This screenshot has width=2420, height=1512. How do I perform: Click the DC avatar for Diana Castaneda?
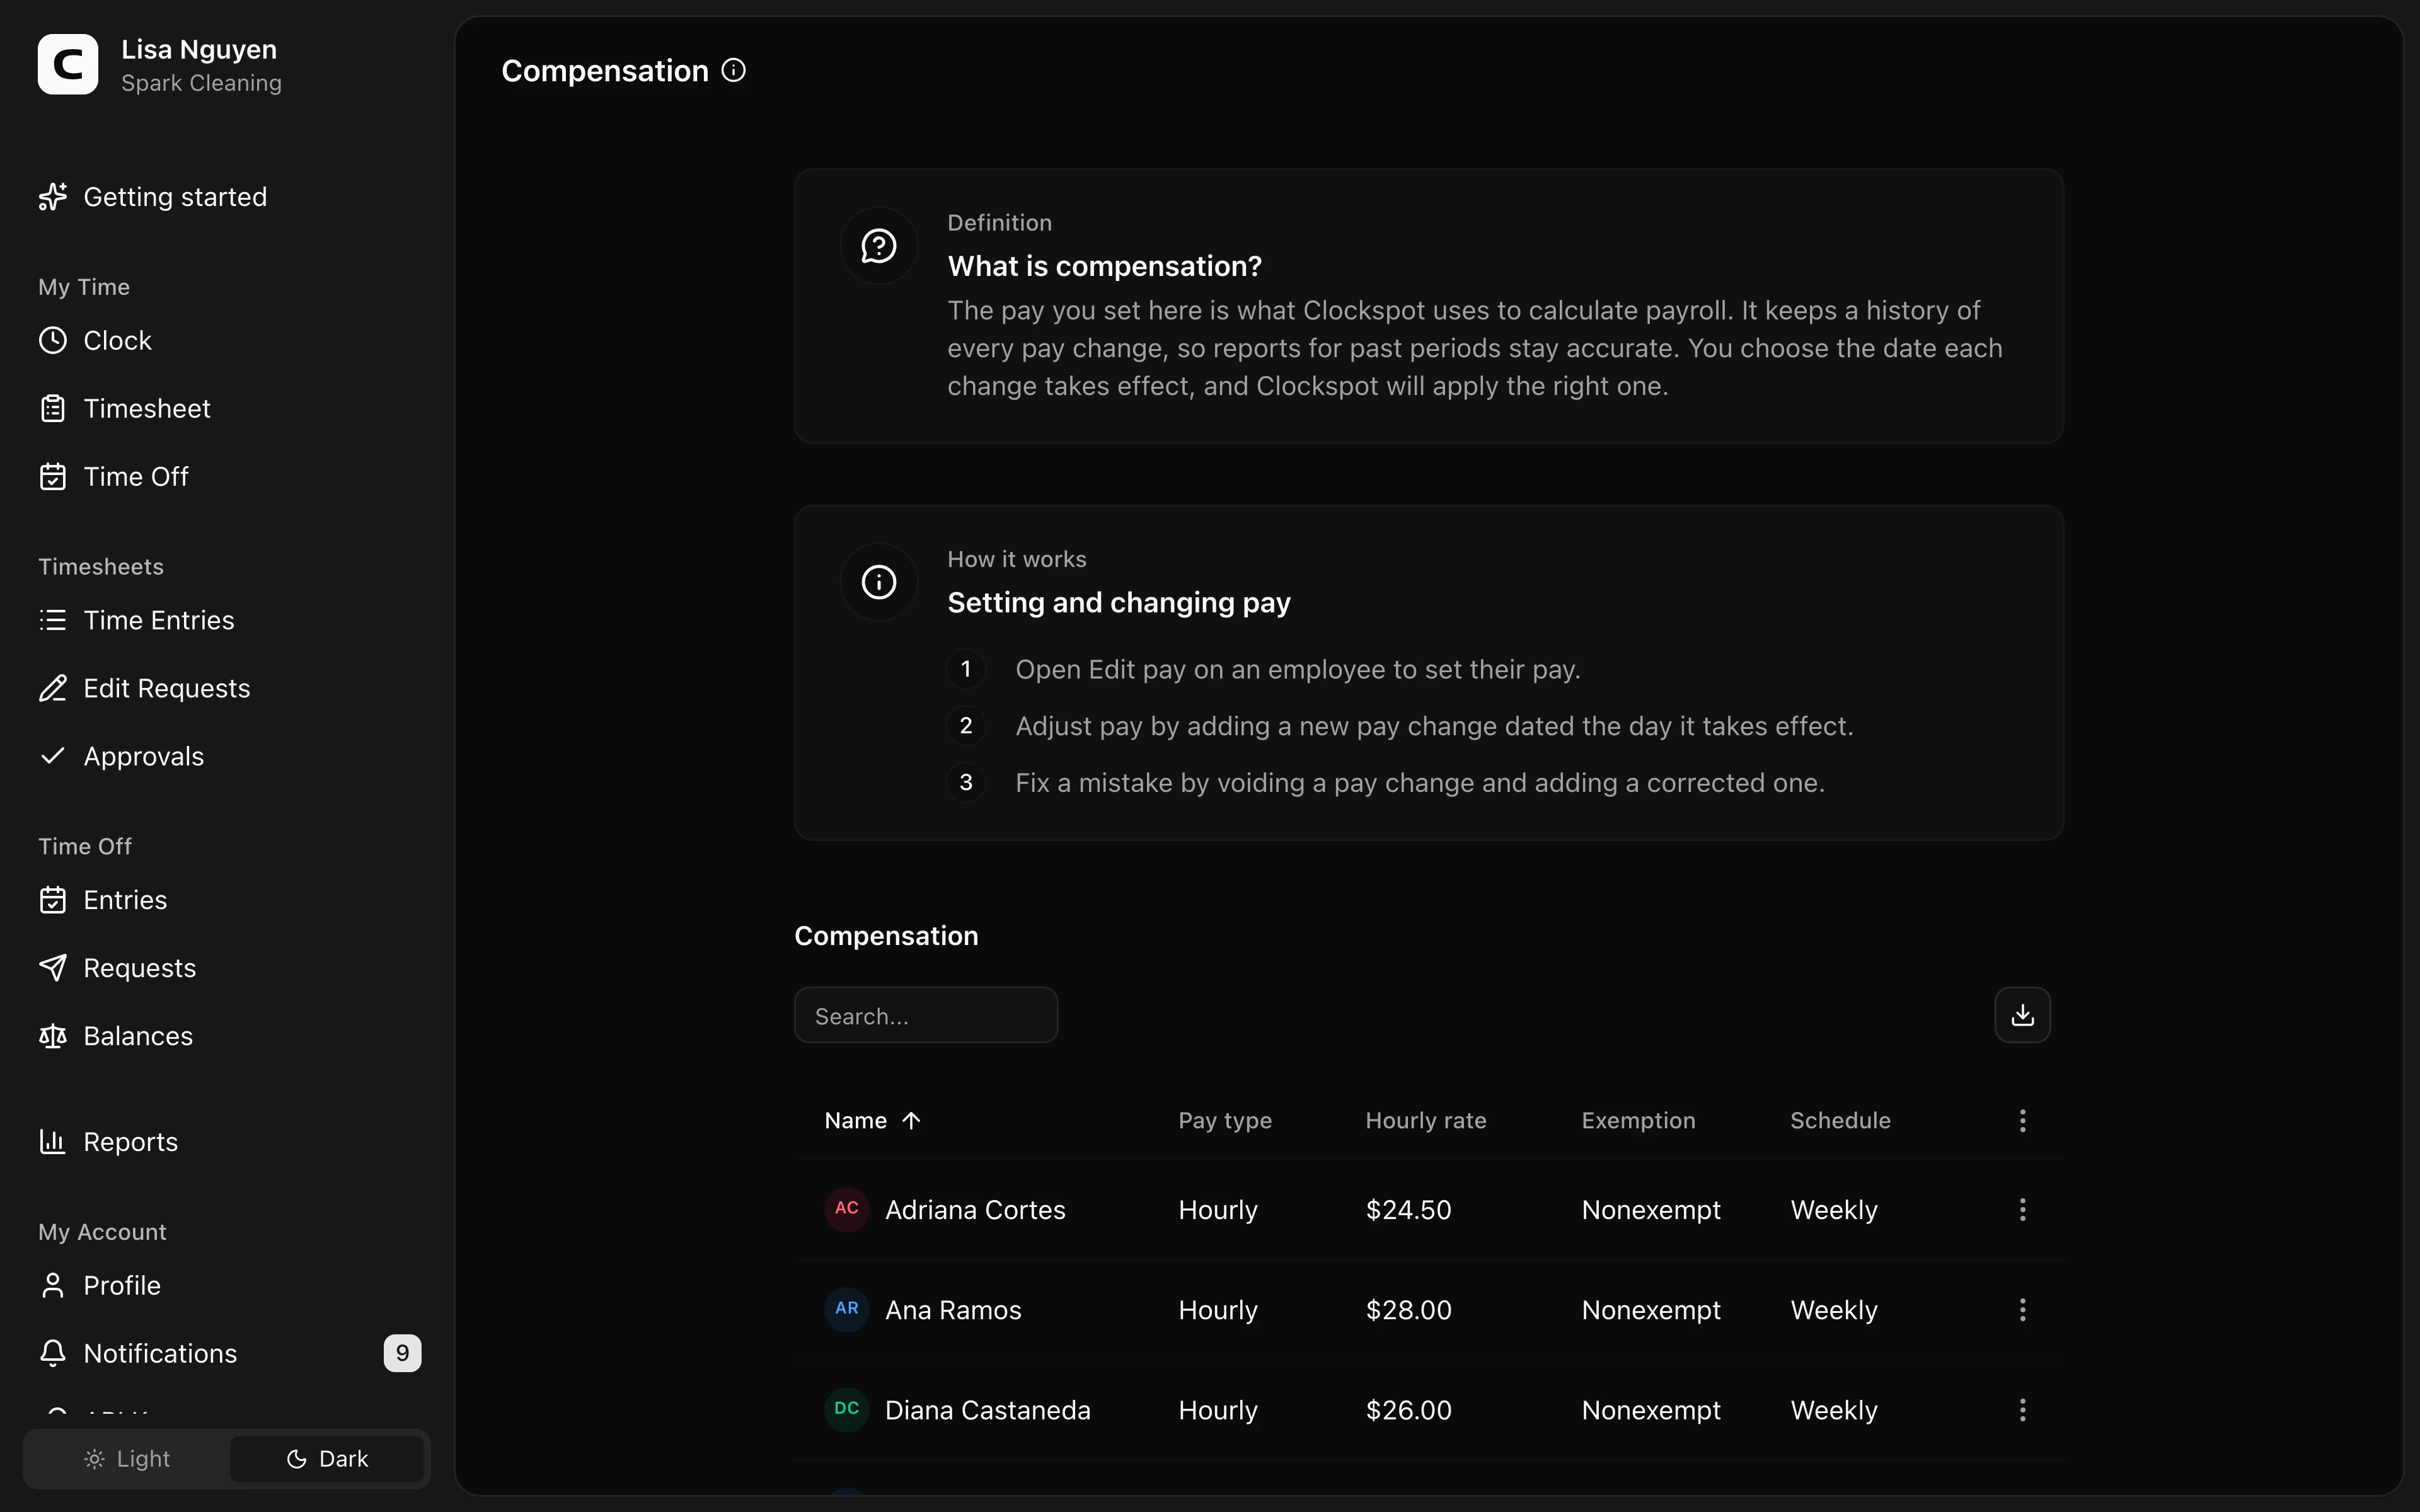847,1409
